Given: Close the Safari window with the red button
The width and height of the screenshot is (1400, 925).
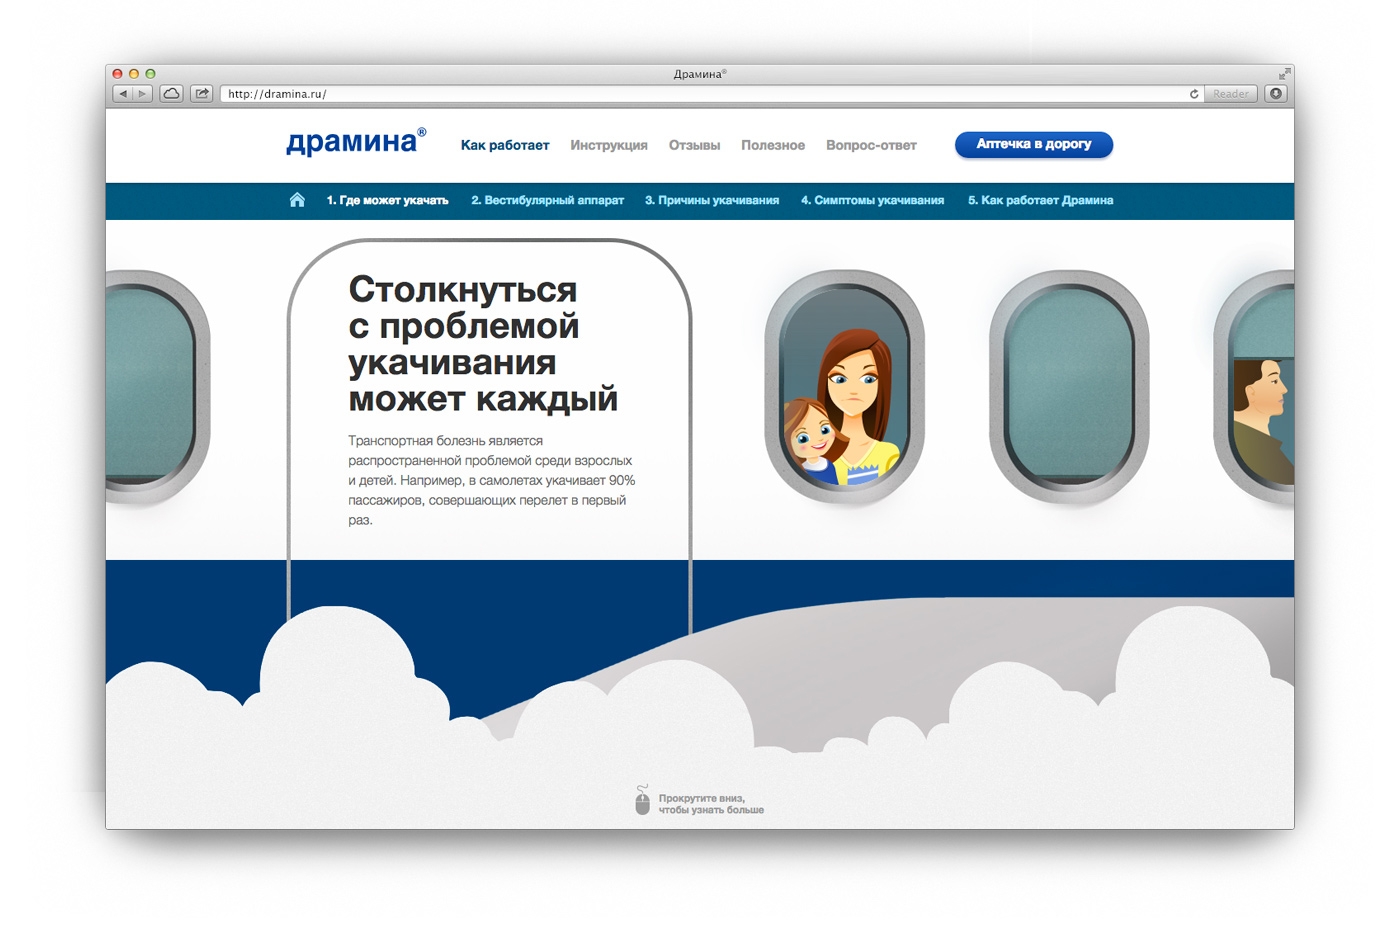Looking at the screenshot, I should [117, 74].
